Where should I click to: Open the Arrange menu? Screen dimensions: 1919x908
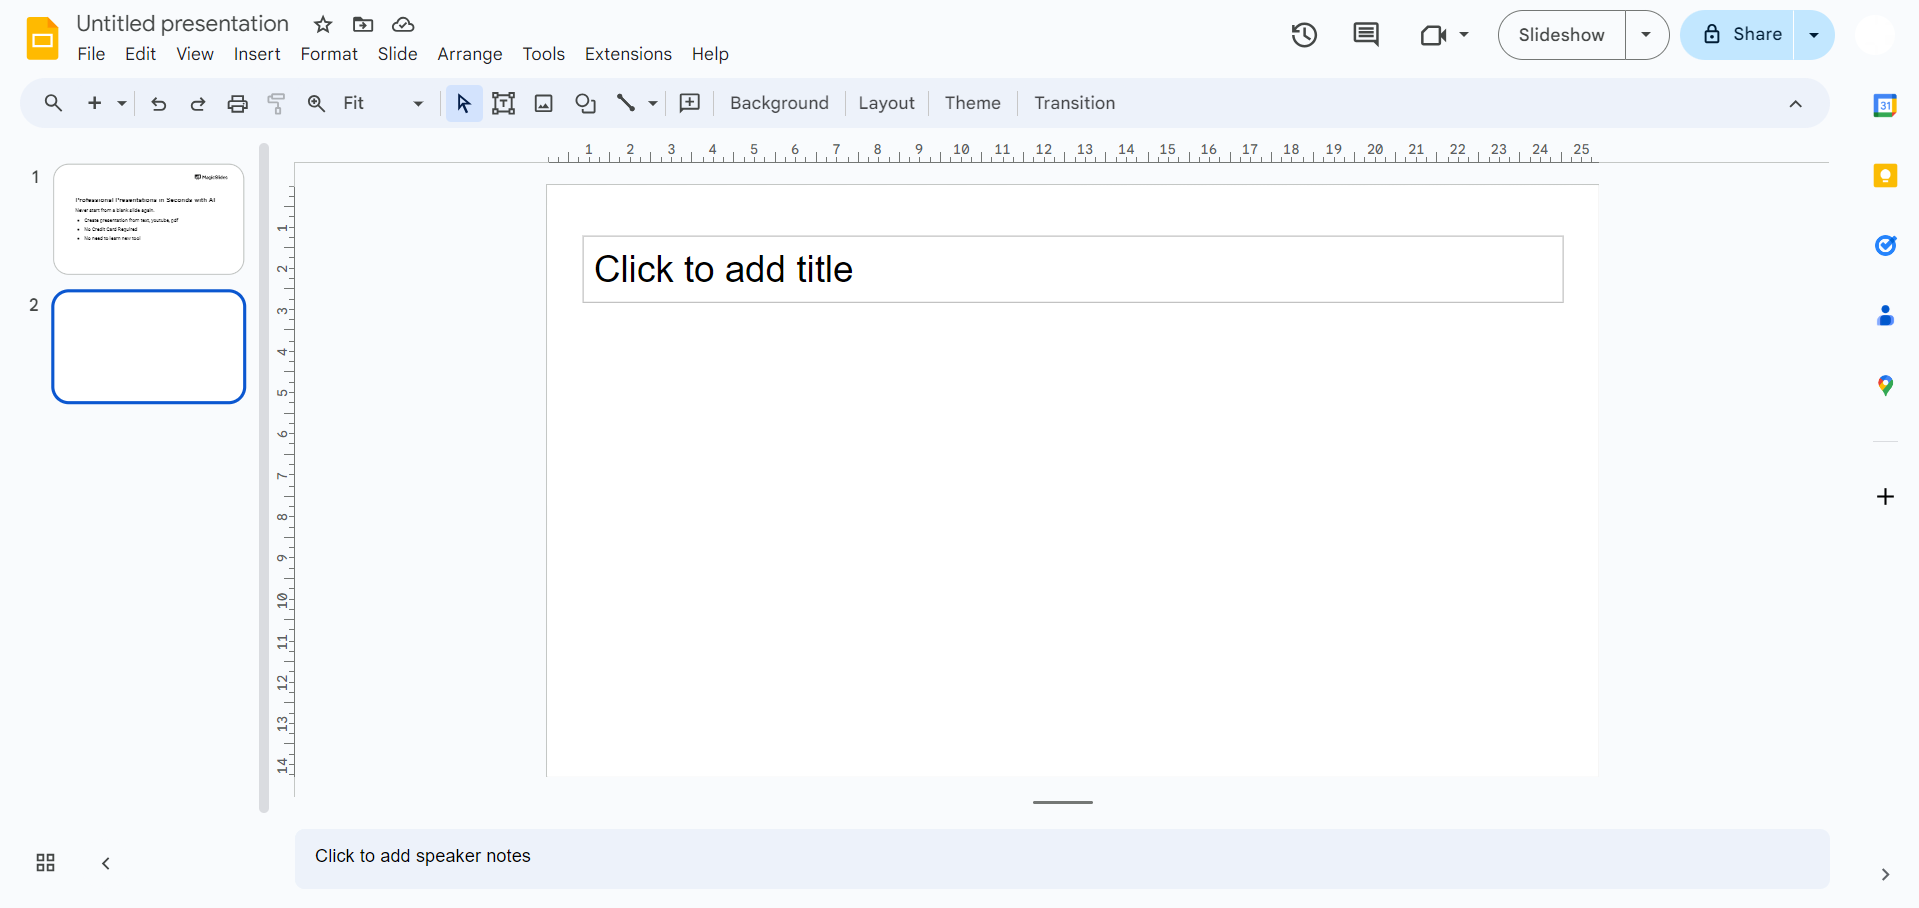pyautogui.click(x=469, y=54)
